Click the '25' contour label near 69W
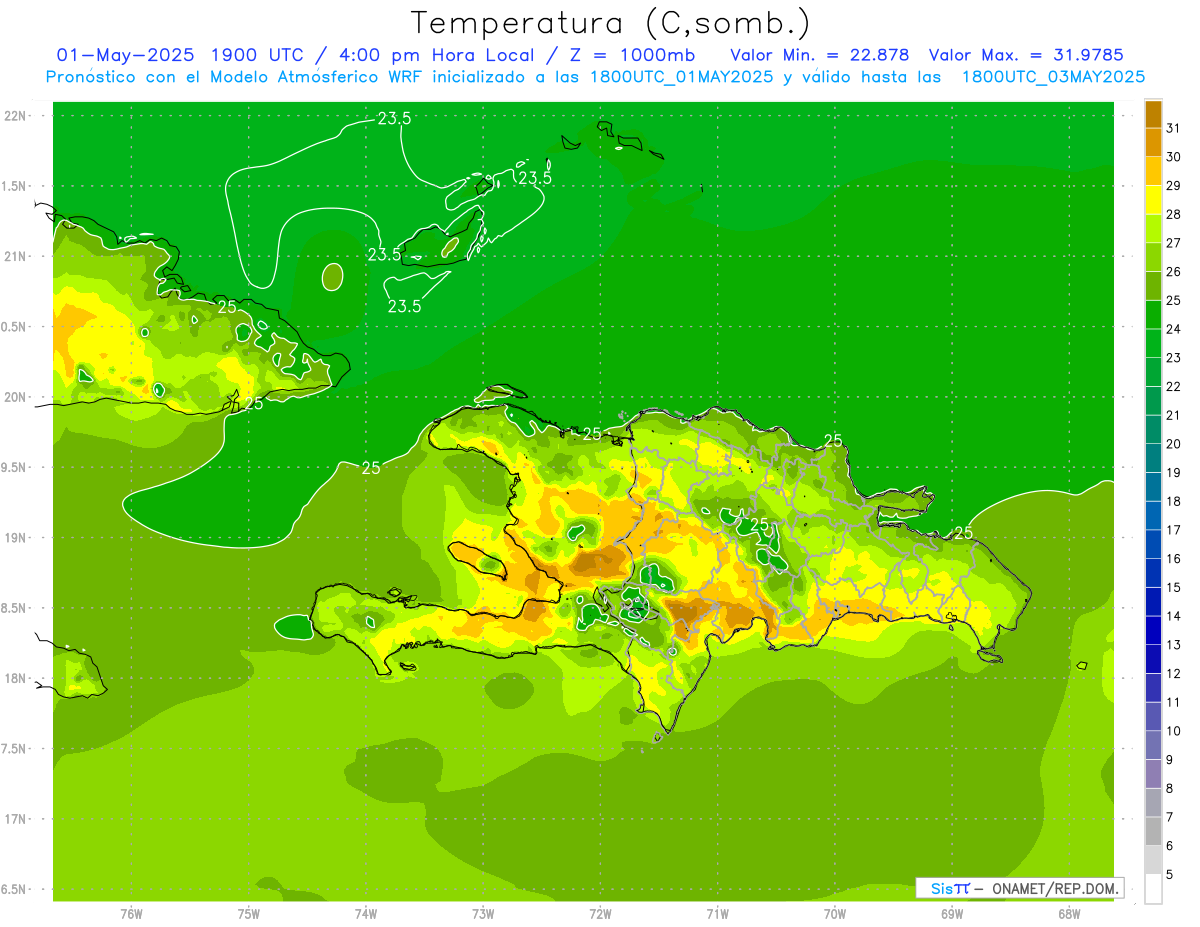Screen dimensions: 1200x927 click(x=963, y=533)
